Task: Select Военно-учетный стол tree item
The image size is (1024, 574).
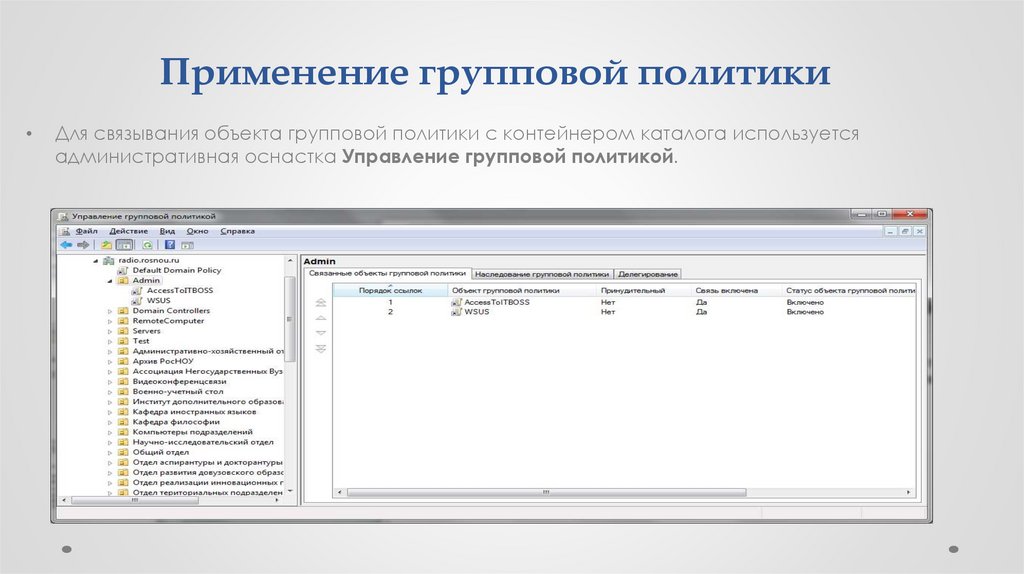Action: click(x=178, y=392)
